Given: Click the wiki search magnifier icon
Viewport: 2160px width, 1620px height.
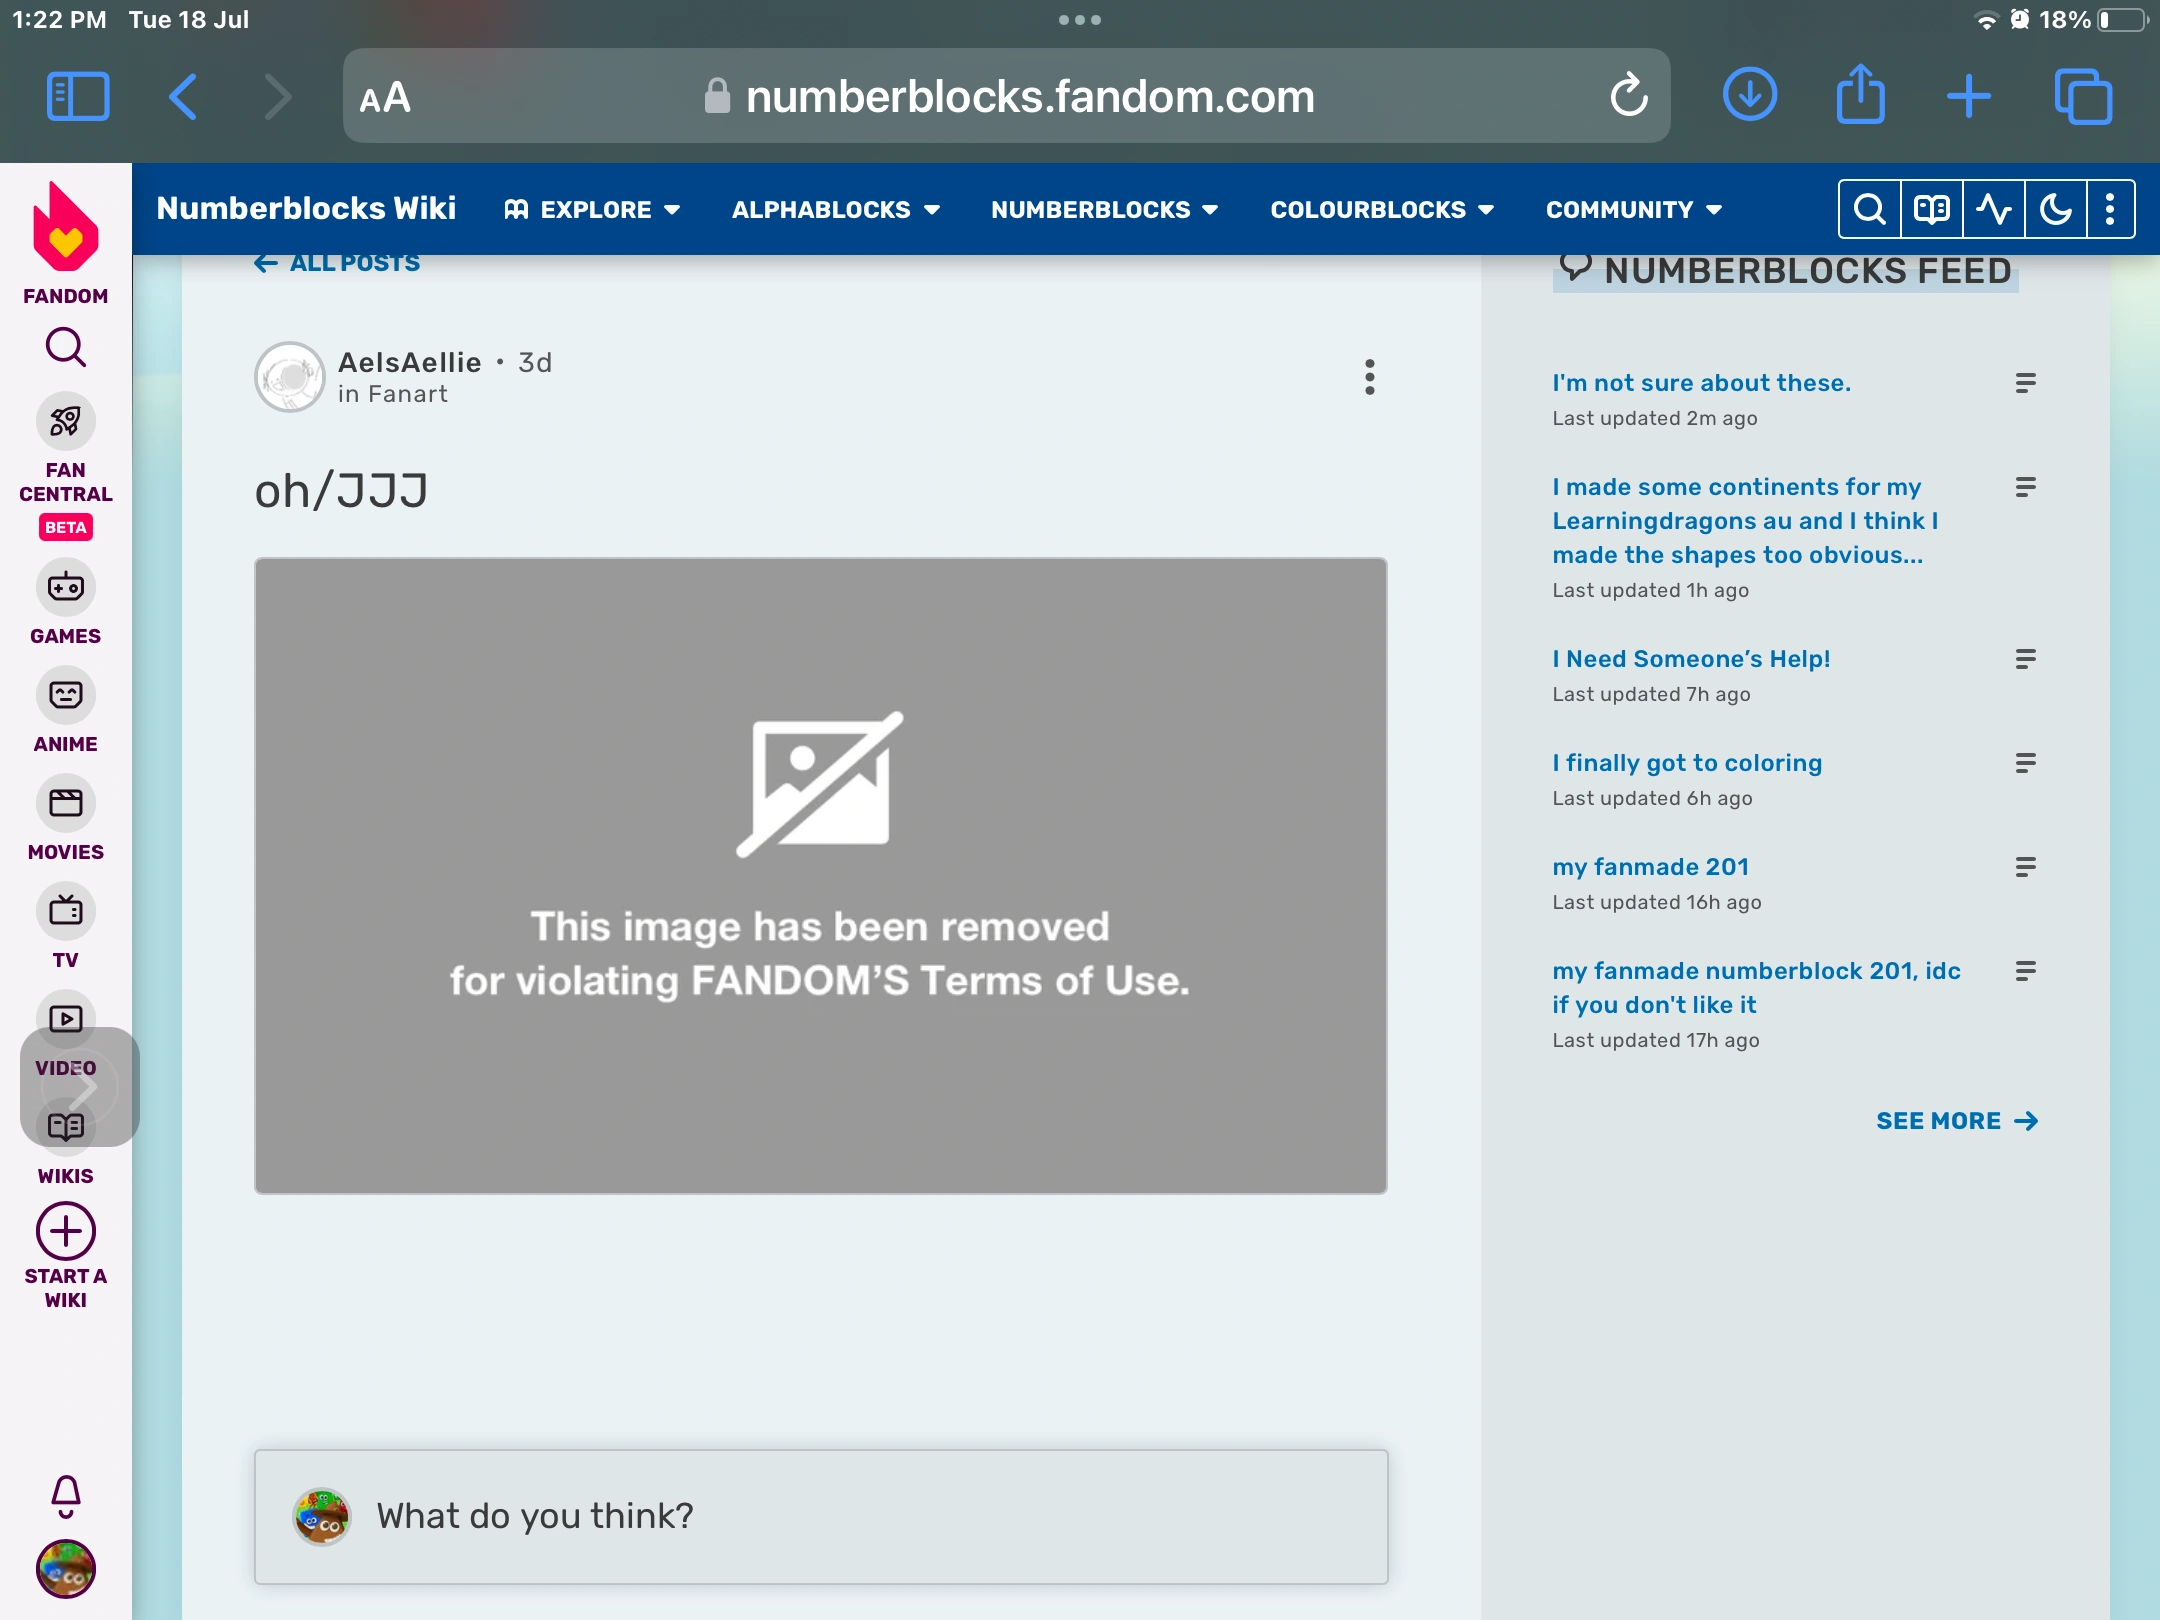Looking at the screenshot, I should tap(1869, 209).
